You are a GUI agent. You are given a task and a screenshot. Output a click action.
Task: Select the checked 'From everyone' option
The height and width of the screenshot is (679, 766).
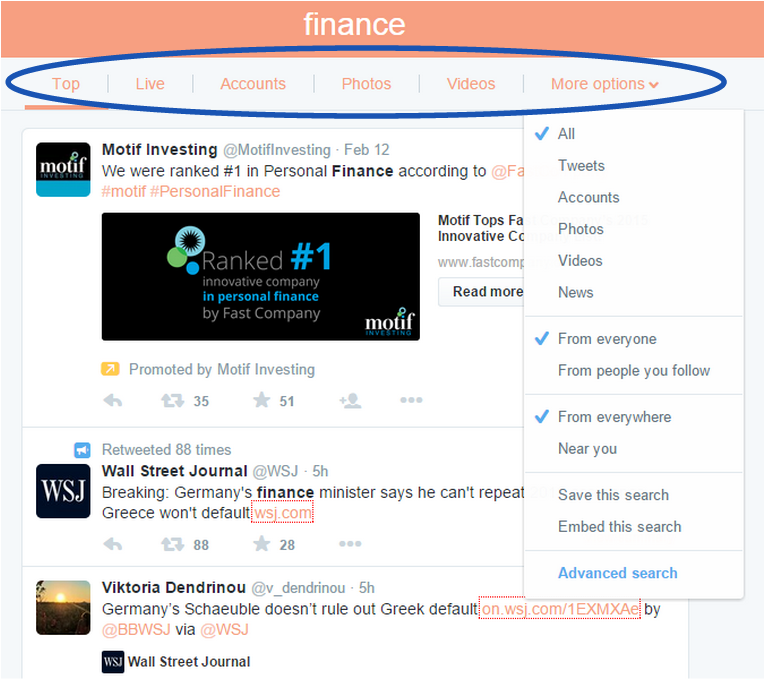tap(607, 339)
